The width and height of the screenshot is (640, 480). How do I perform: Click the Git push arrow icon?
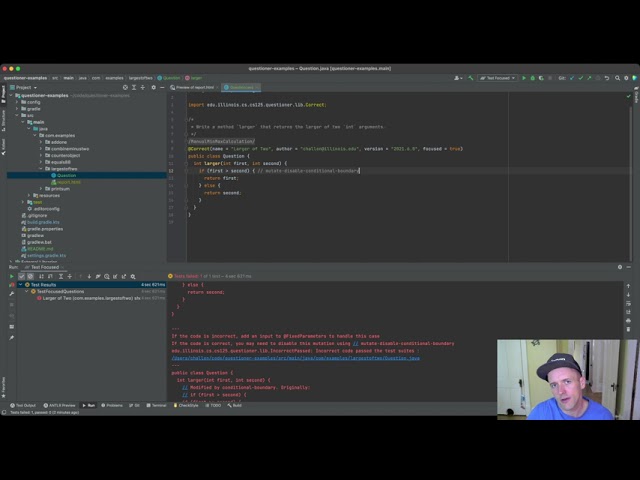589,78
